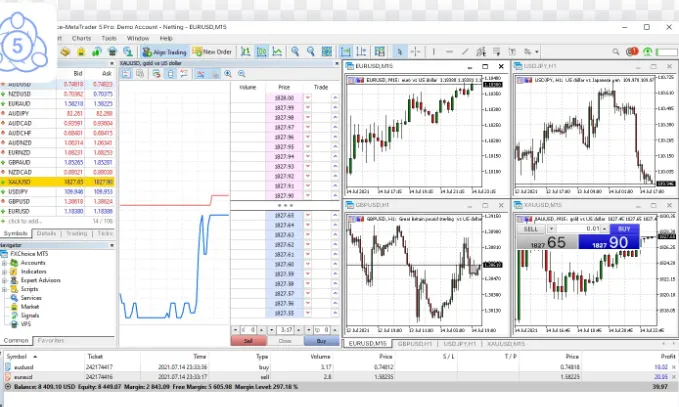Click SELL 1827.65 one-click trading button
The height and width of the screenshot is (407, 679).
pos(547,242)
